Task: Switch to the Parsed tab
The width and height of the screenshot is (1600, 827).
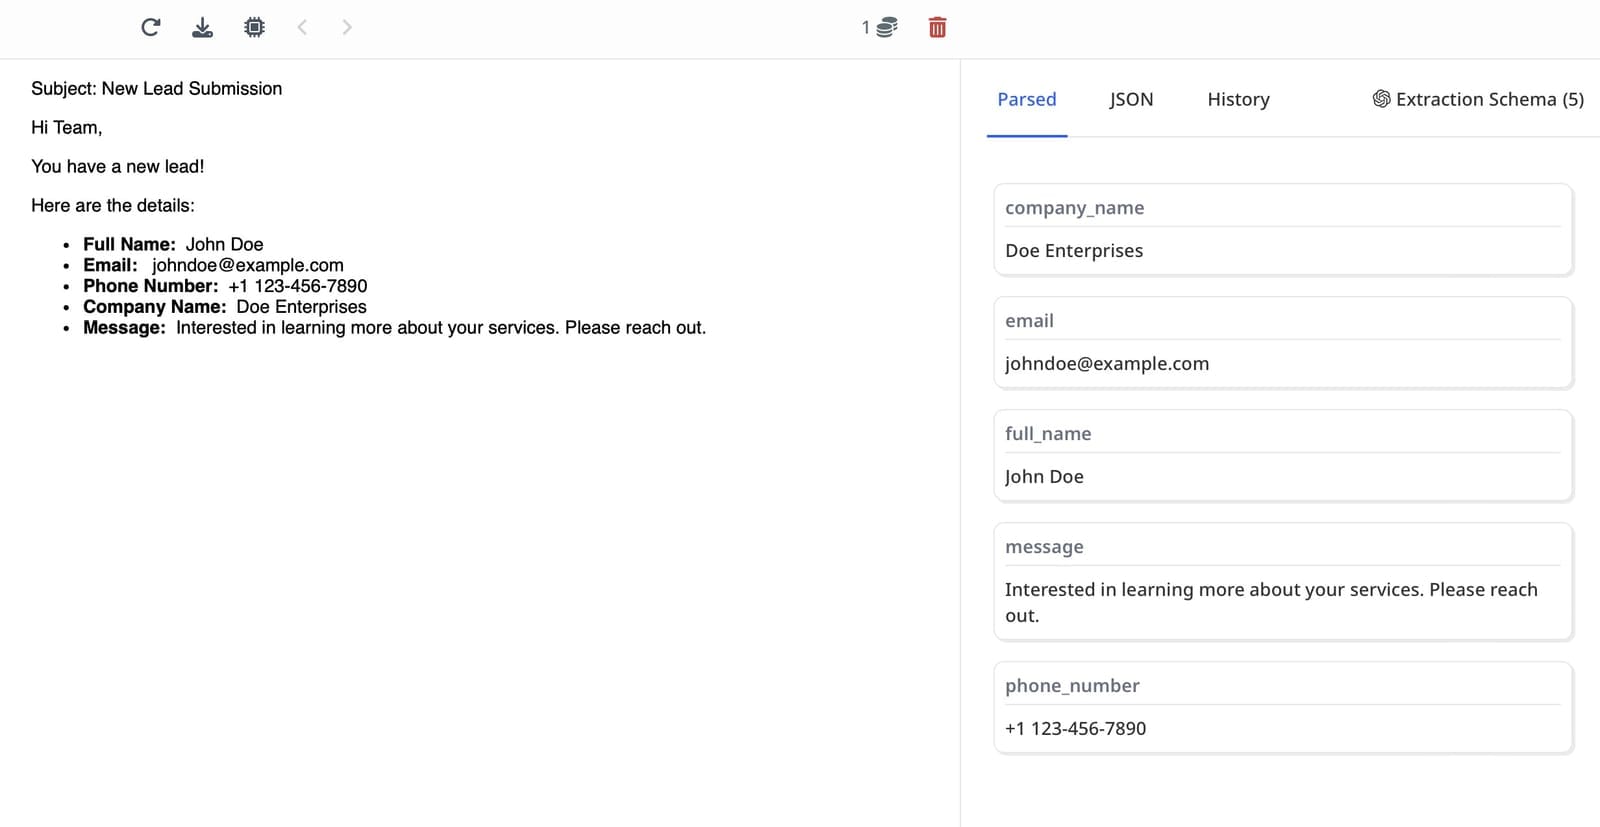Action: coord(1026,99)
